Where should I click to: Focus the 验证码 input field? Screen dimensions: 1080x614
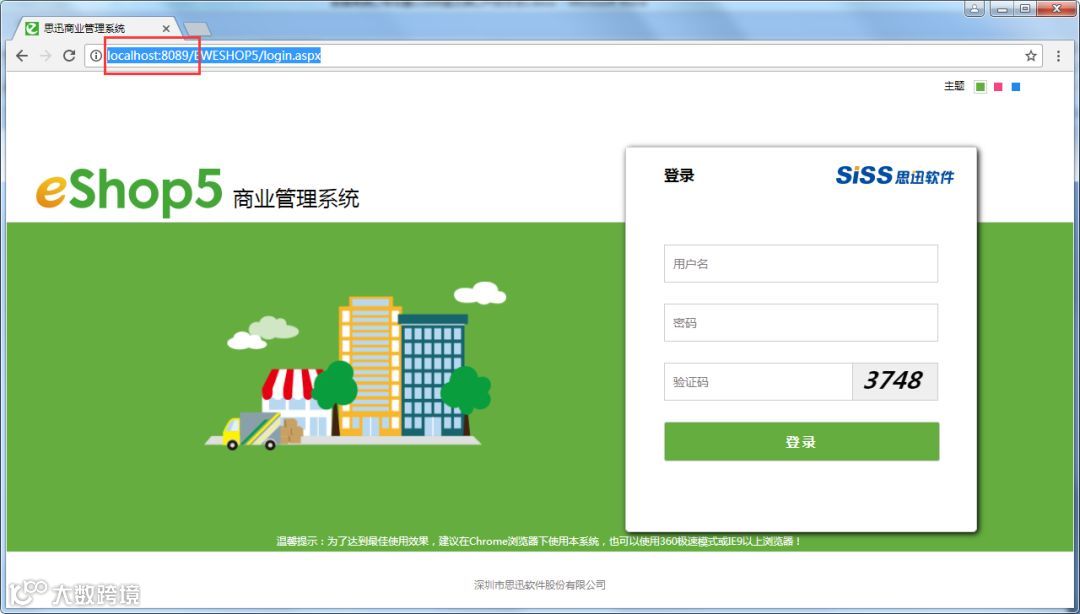pyautogui.click(x=758, y=382)
